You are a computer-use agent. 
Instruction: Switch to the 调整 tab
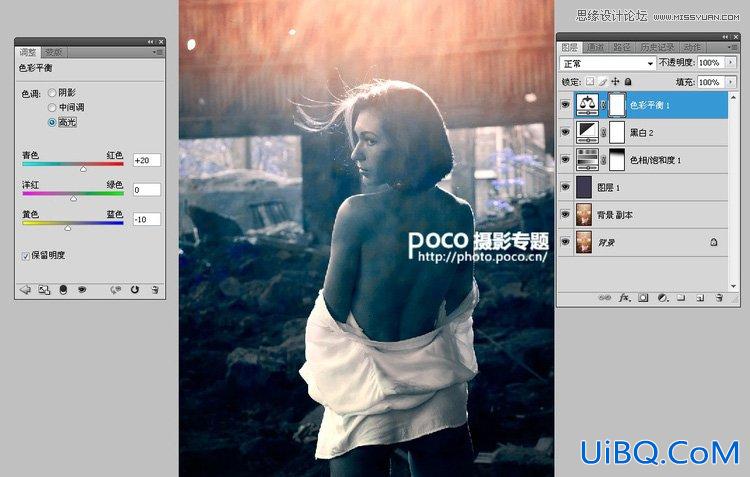28,52
